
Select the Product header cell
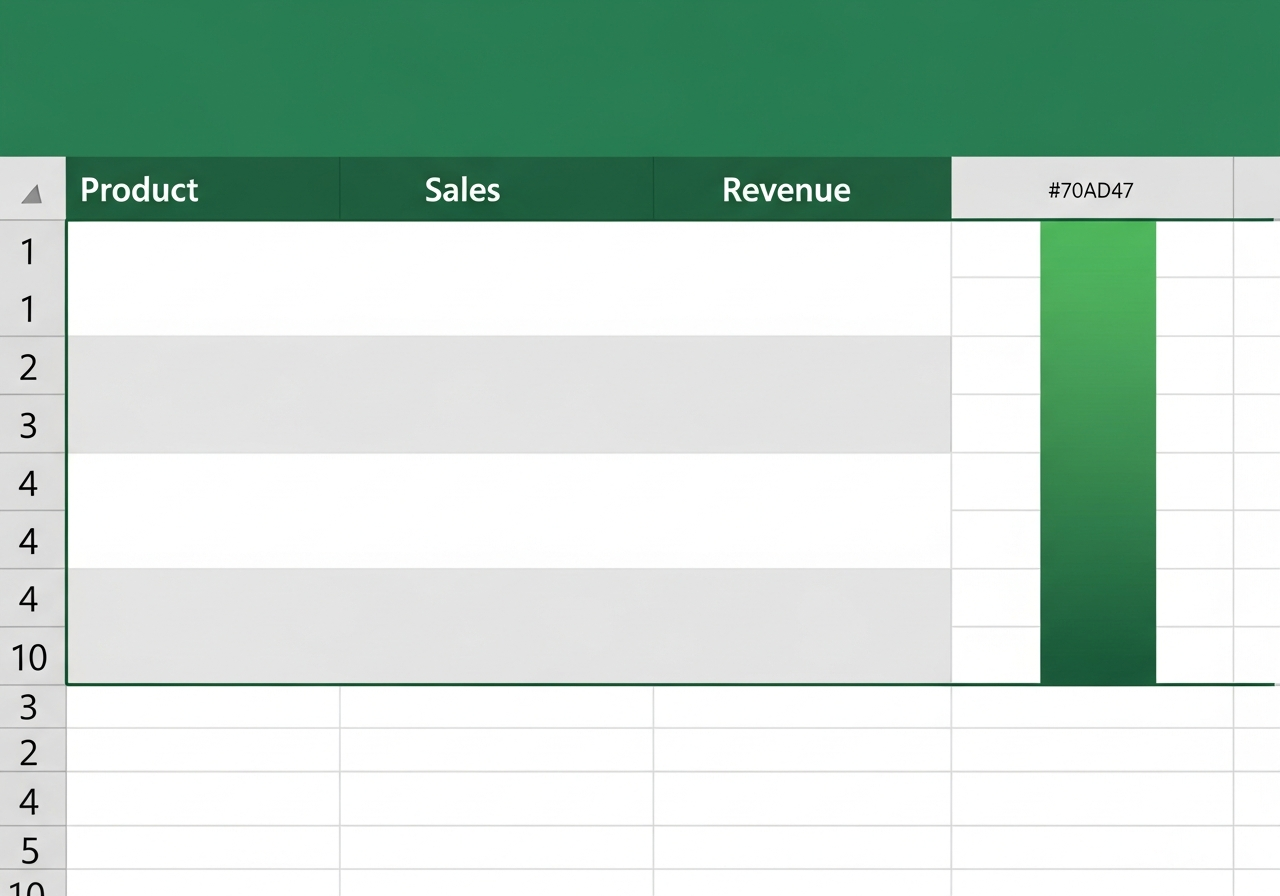[203, 189]
